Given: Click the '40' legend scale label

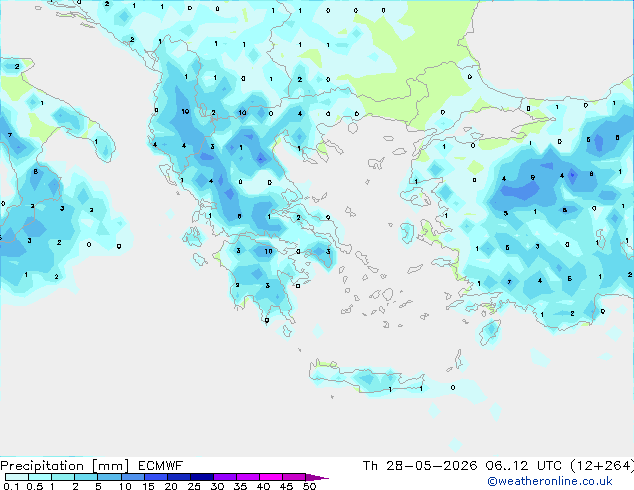Looking at the screenshot, I should click(x=263, y=486).
